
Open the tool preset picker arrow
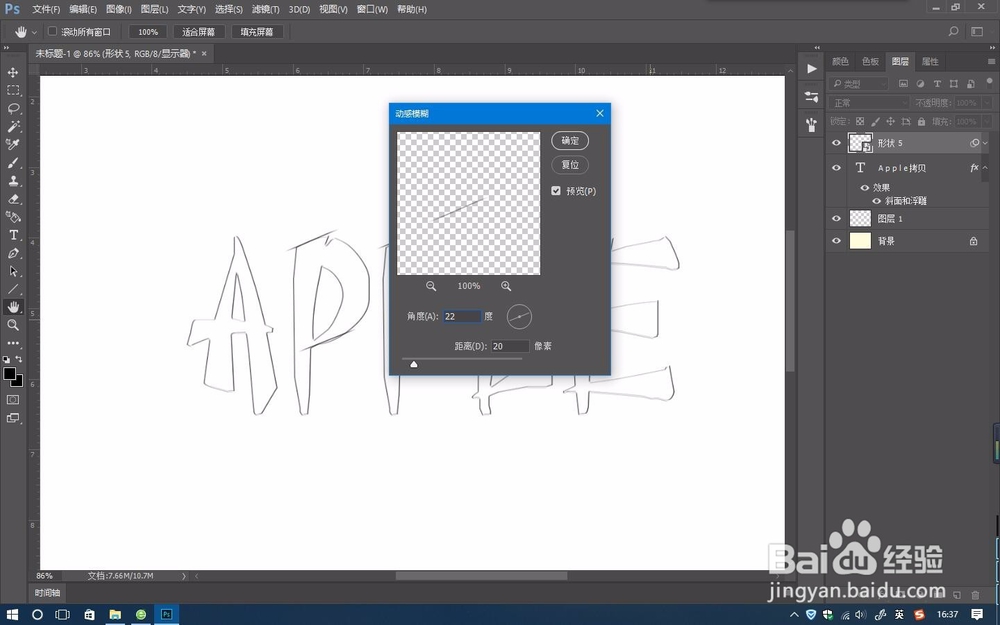34,31
